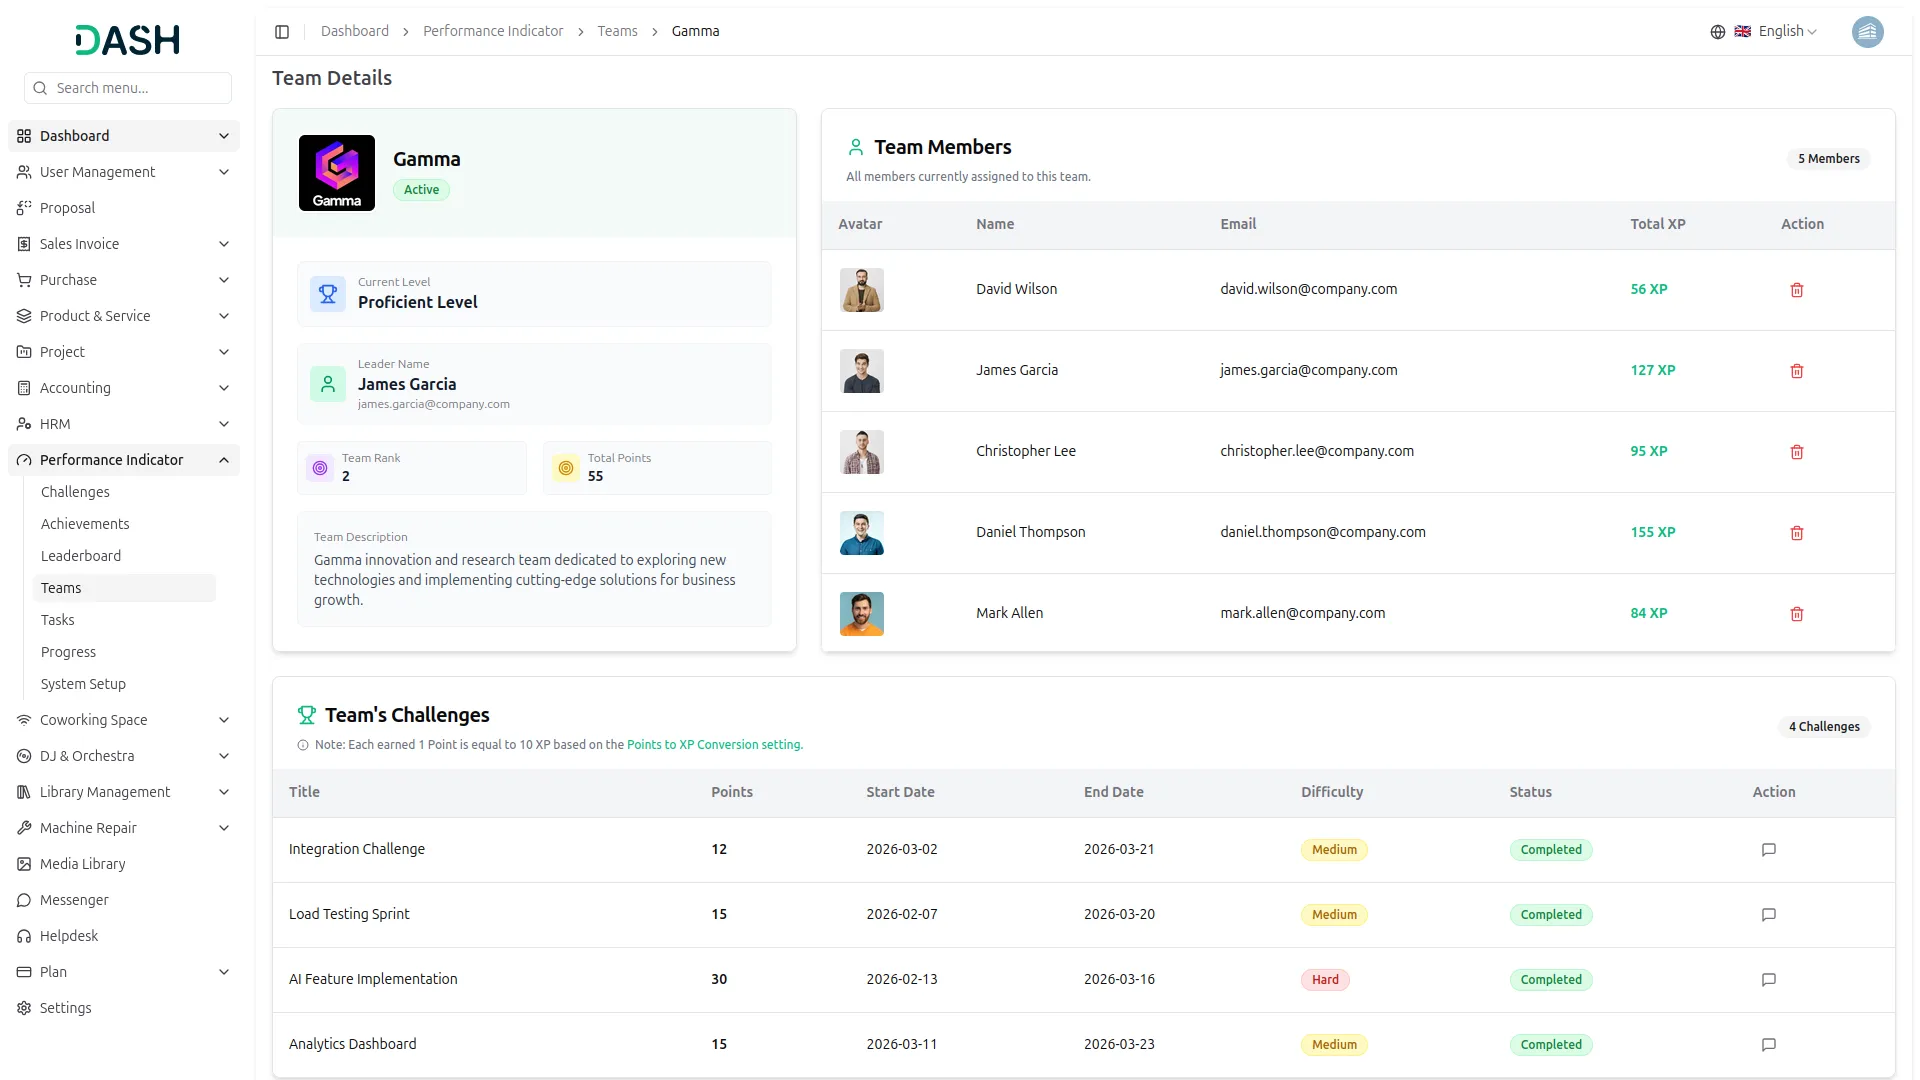
Task: Open the Leaderboard submenu item
Action: pos(81,556)
